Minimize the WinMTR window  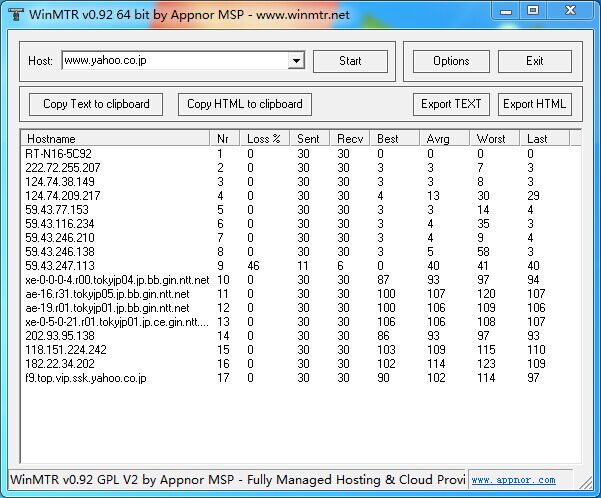click(x=506, y=11)
